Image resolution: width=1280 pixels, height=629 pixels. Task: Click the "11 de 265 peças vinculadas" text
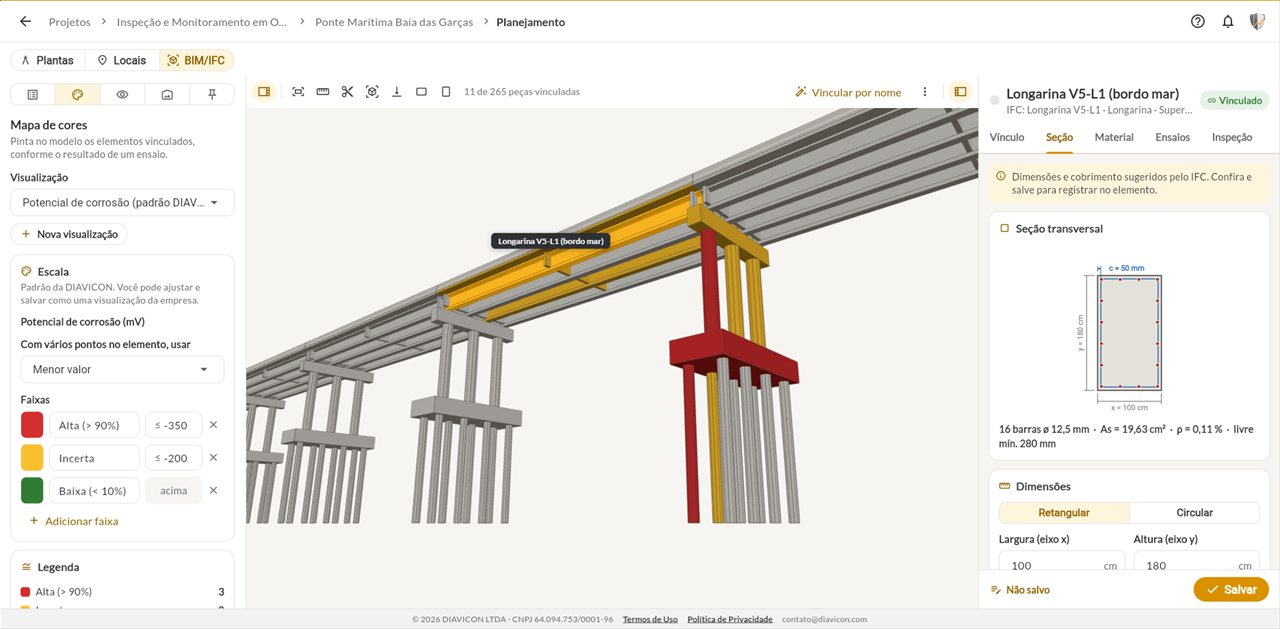point(522,92)
